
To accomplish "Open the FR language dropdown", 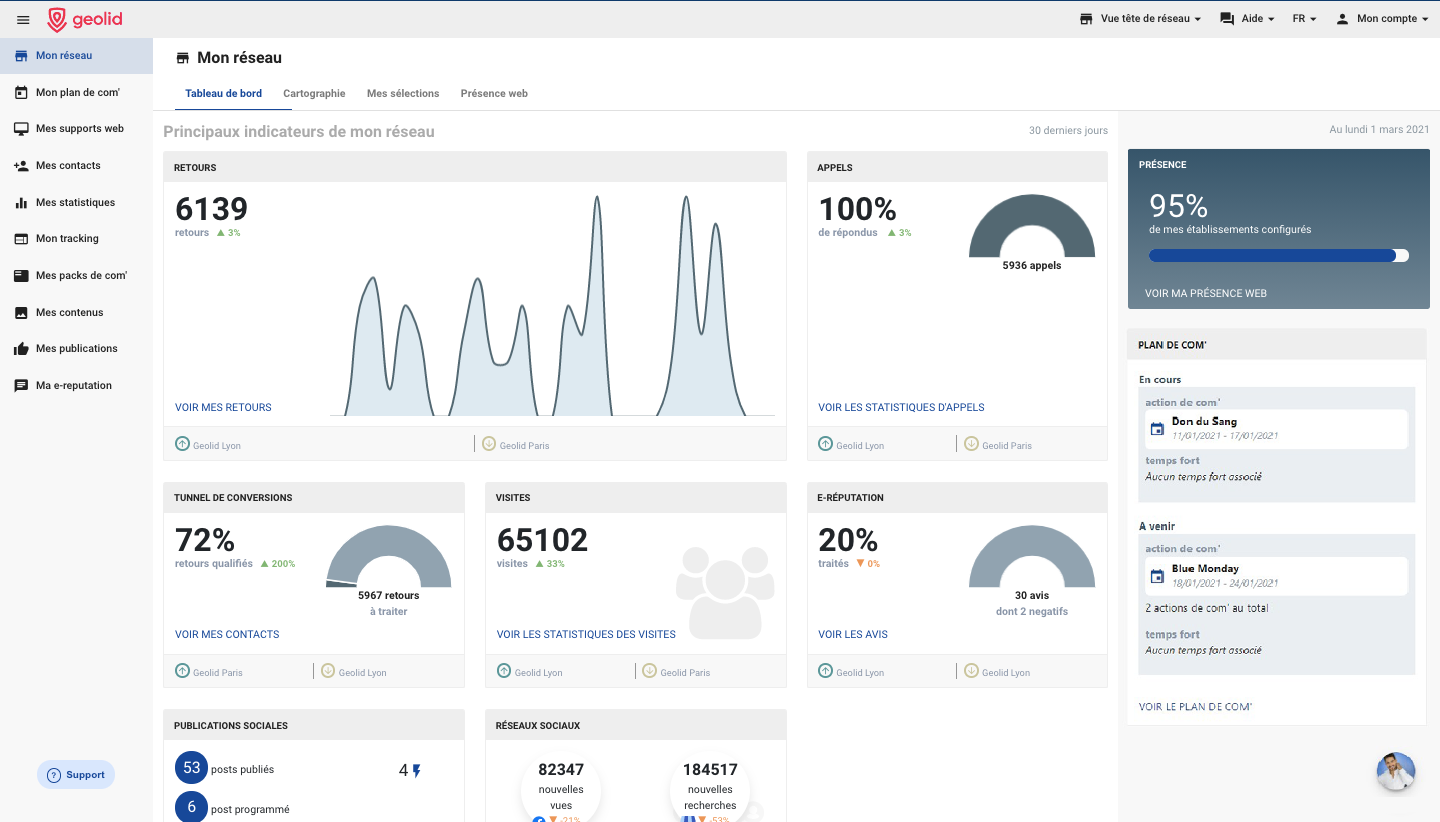I will (x=1304, y=19).
